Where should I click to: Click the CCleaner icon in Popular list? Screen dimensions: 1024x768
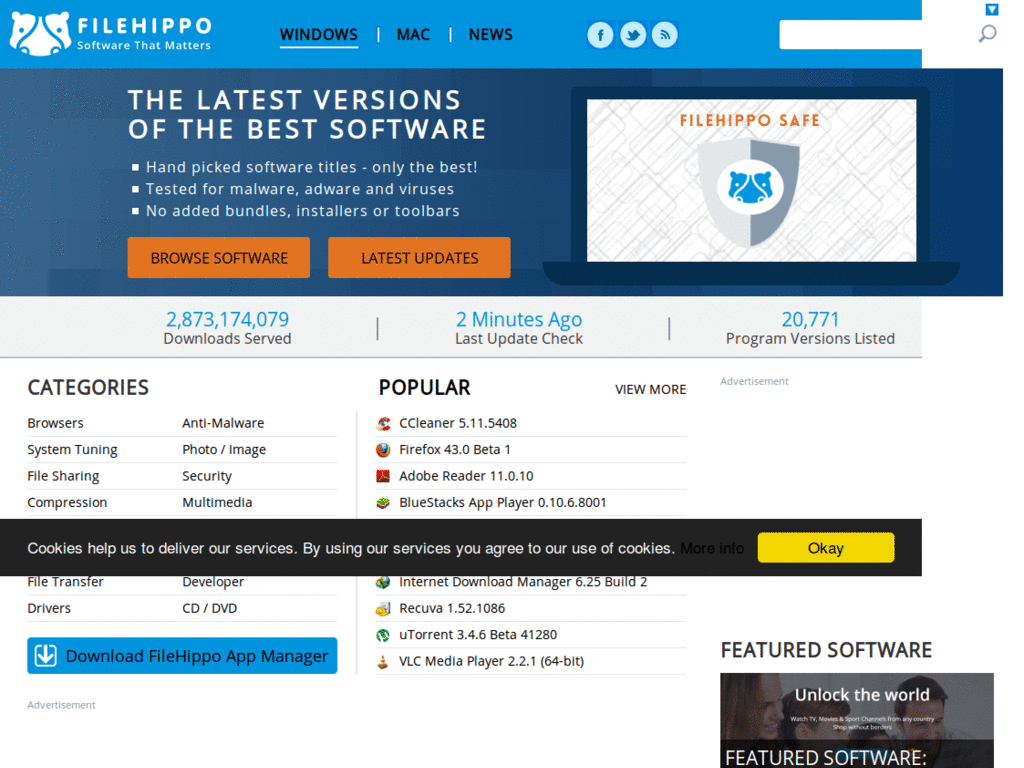(x=383, y=423)
